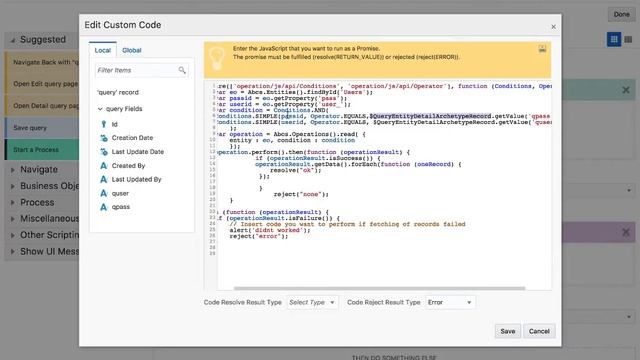Viewport: 640px width, 360px height.
Task: Click the Created By text-type icon
Action: click(x=104, y=166)
